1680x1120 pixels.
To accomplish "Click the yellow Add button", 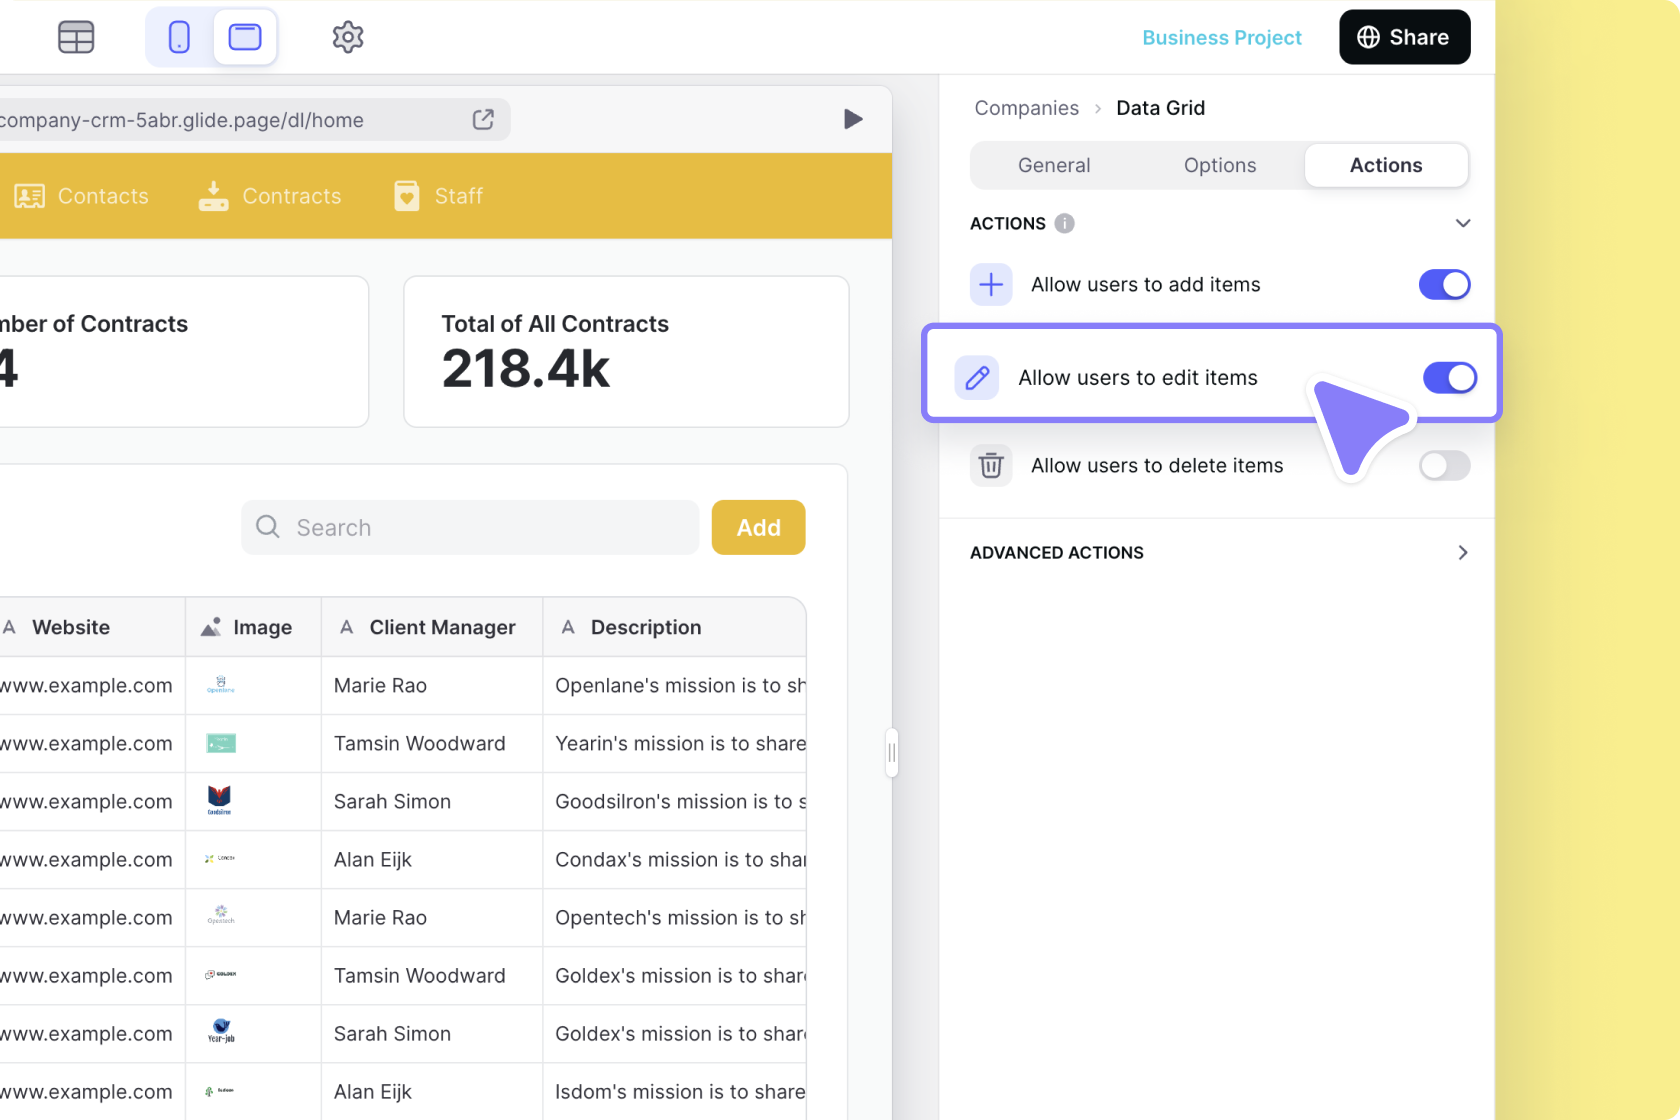I will point(758,528).
